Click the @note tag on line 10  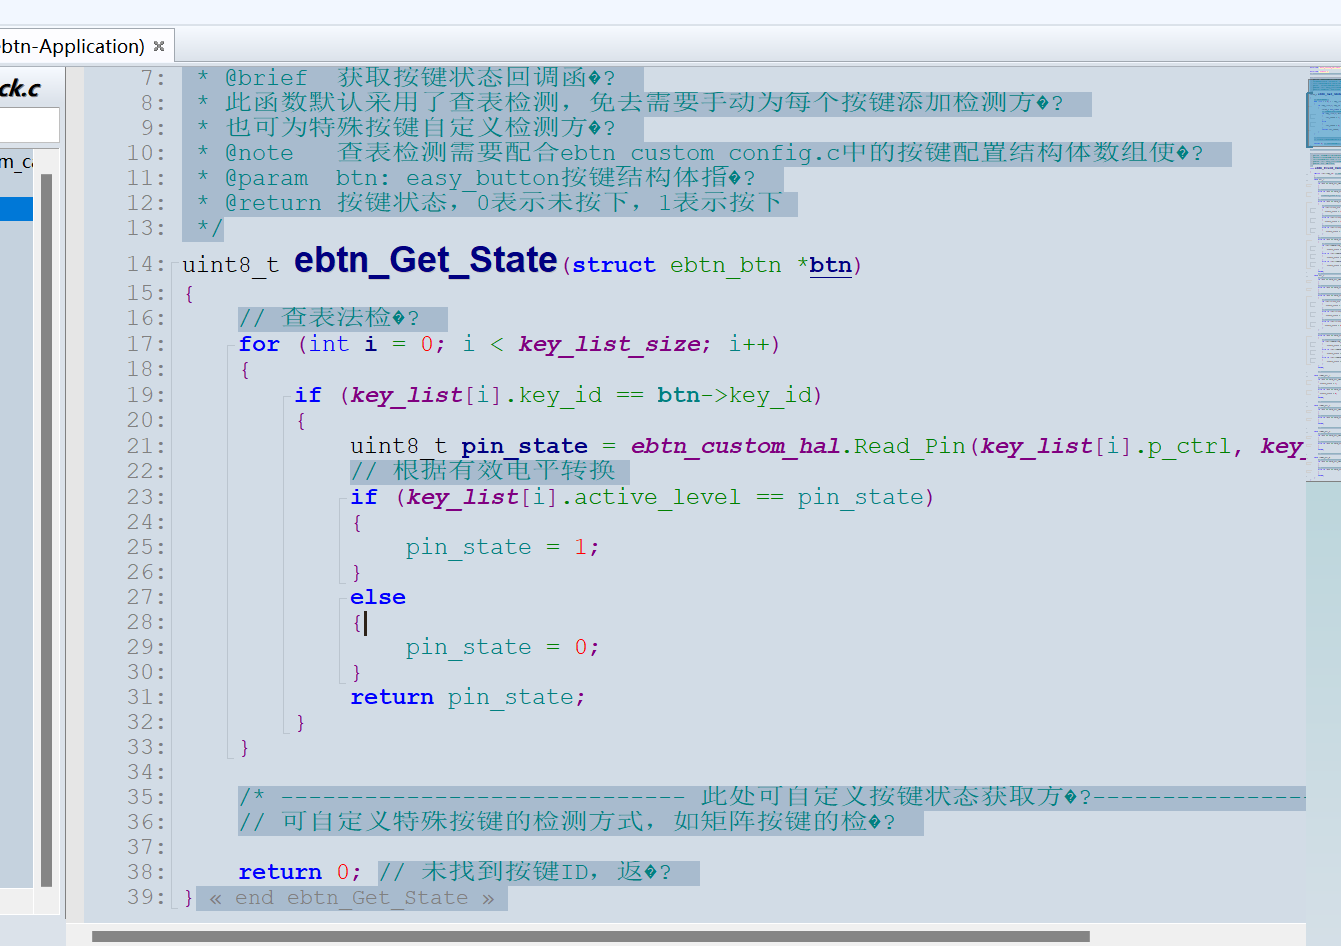(x=259, y=153)
